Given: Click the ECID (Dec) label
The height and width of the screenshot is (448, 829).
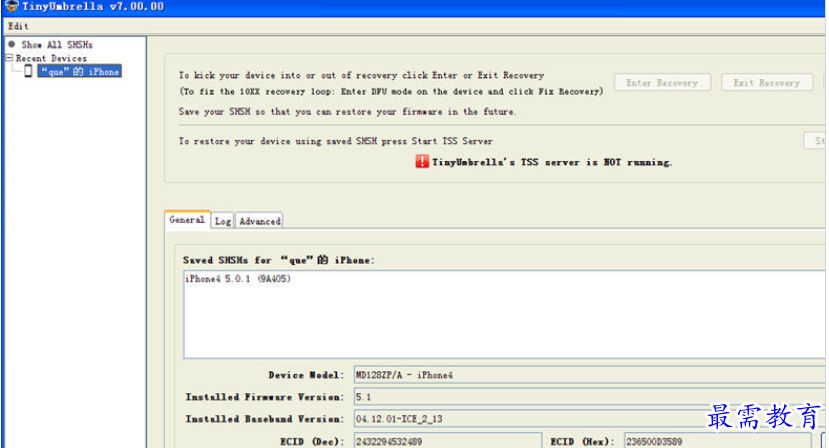Looking at the screenshot, I should (312, 441).
